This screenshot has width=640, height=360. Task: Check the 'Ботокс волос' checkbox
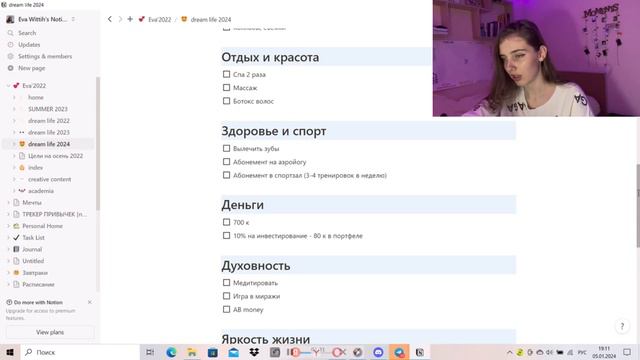227,101
